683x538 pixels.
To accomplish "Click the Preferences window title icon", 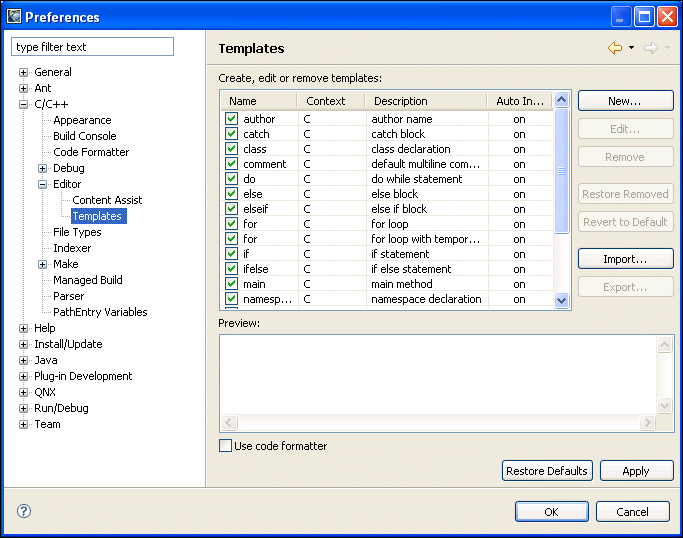I will 13,16.
